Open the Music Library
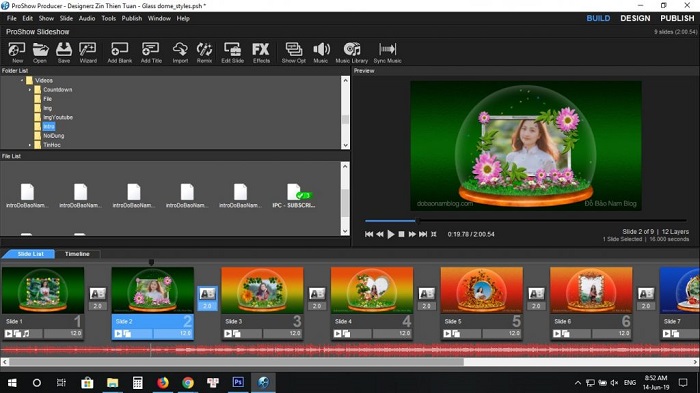Viewport: 700px width, 393px height. 352,53
